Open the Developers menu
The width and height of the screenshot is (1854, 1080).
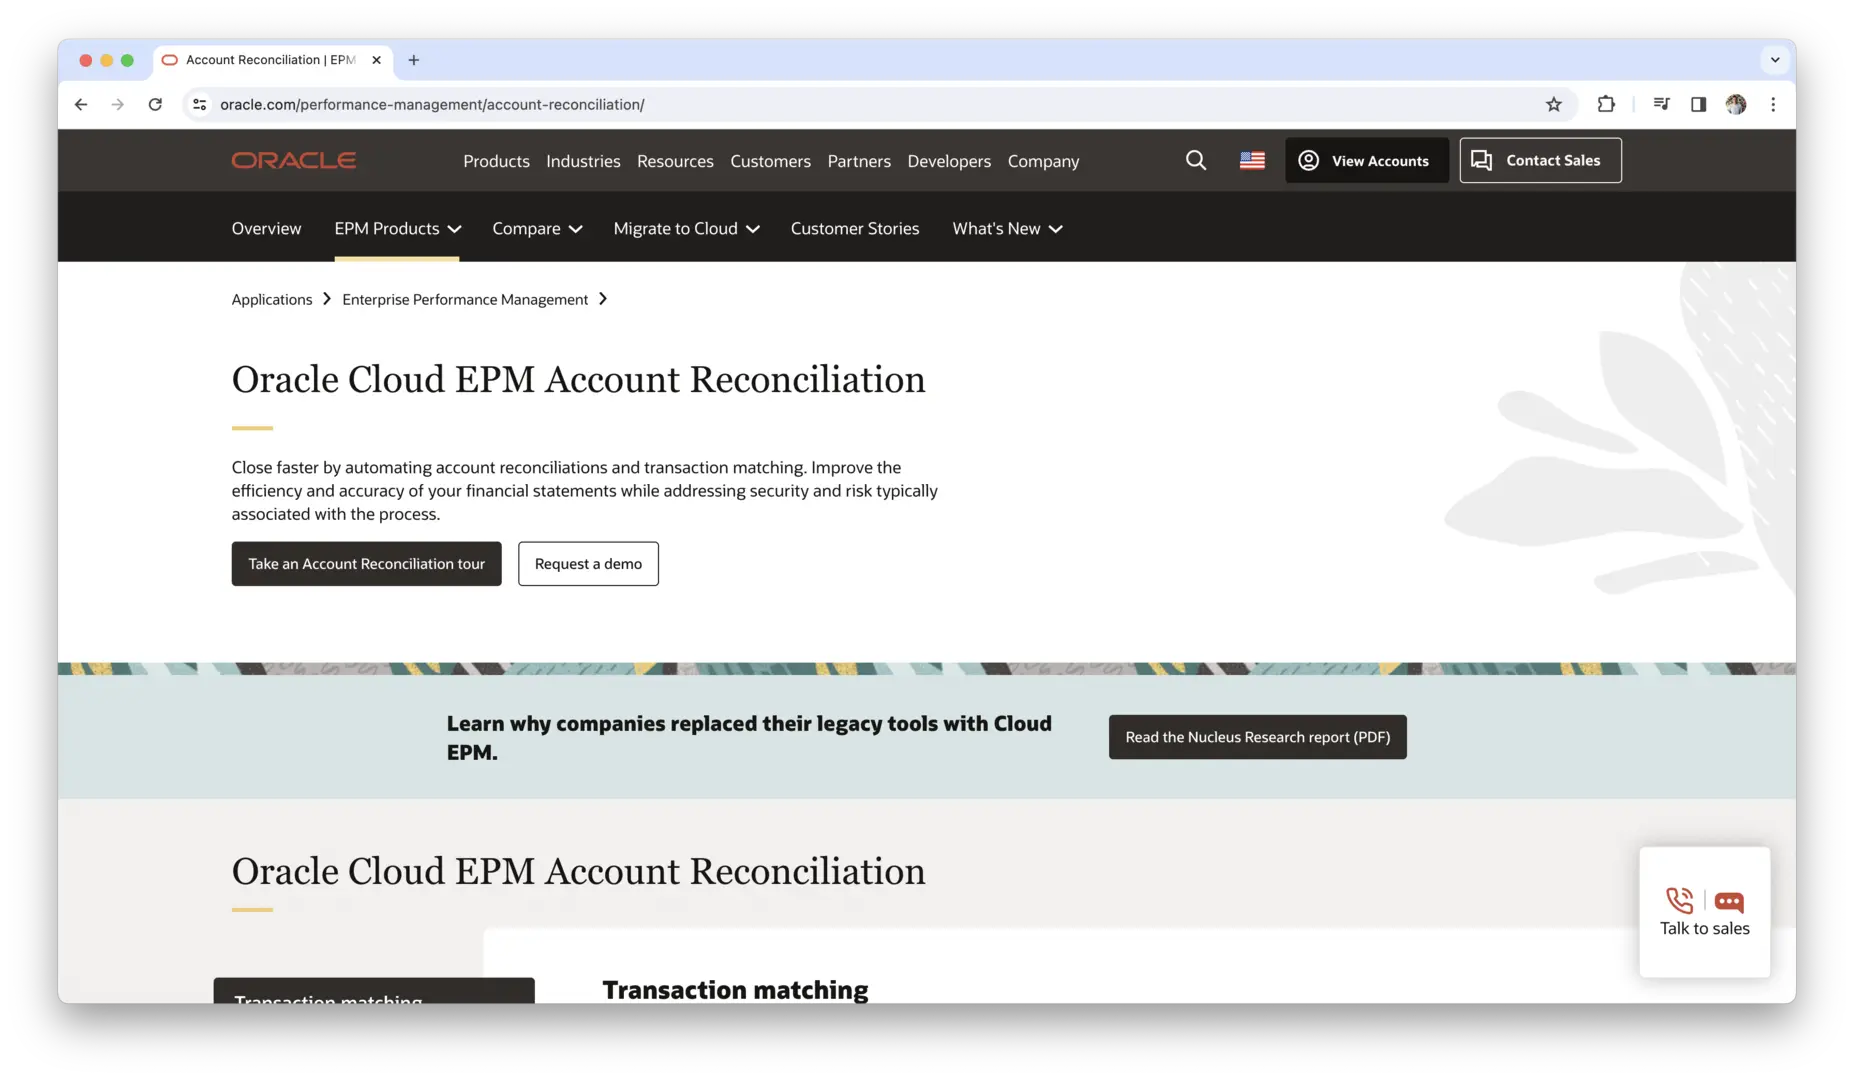949,161
